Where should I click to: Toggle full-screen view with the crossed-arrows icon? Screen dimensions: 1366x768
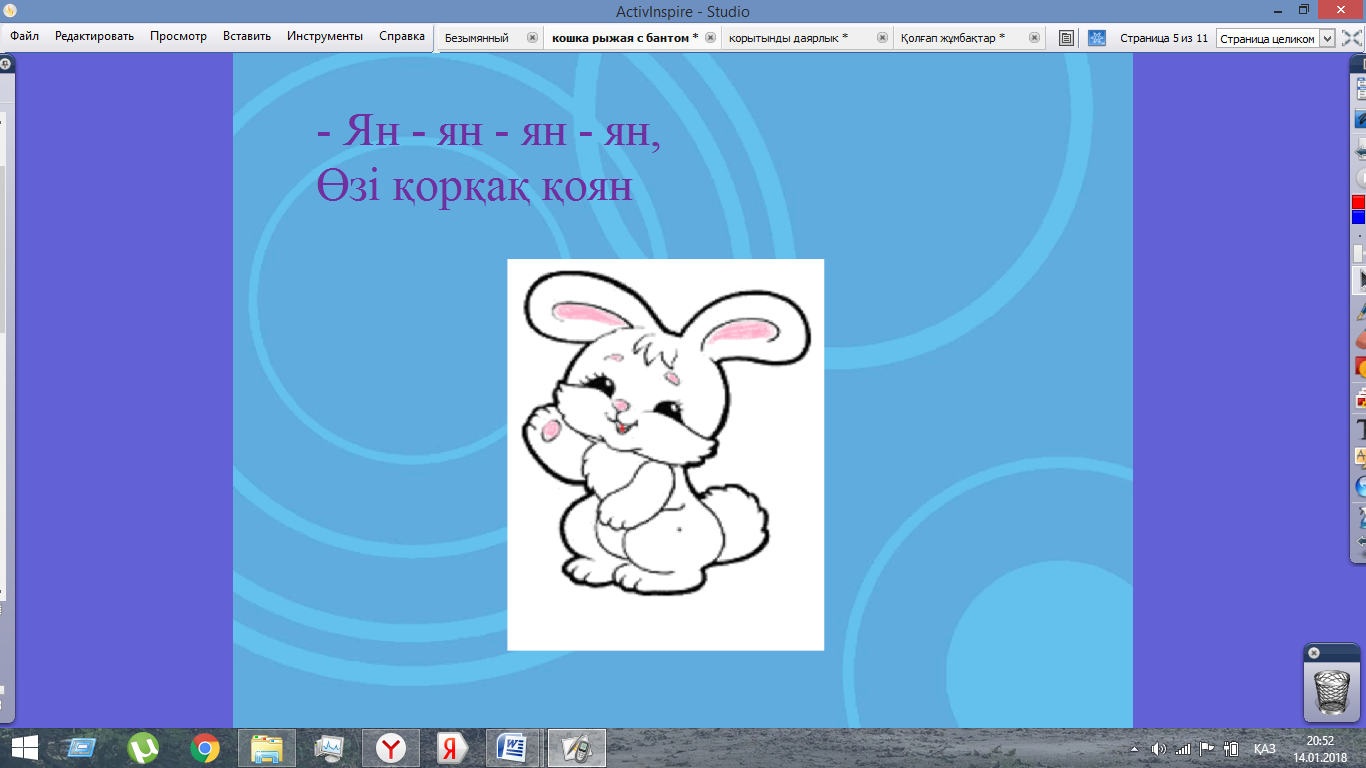(x=1352, y=38)
